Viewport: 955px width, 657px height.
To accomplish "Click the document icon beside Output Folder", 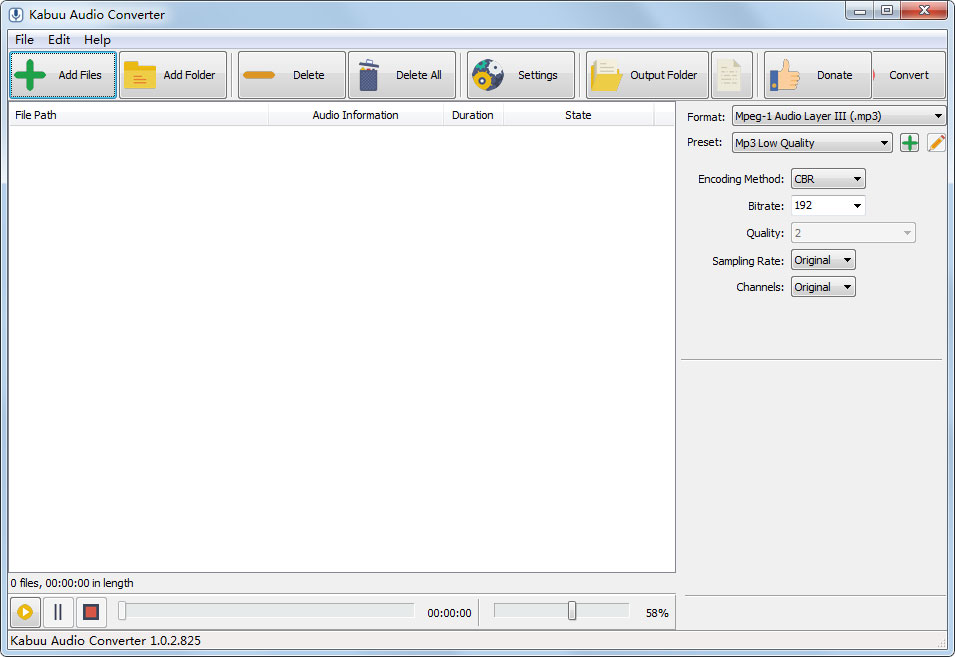I will (732, 75).
